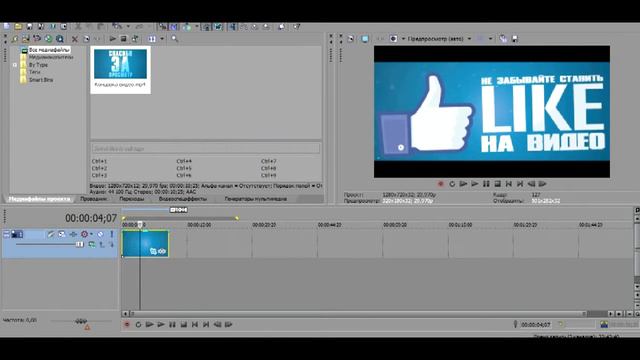The width and height of the screenshot is (640, 360).
Task: Expand the By Type folder
Action: [15, 65]
